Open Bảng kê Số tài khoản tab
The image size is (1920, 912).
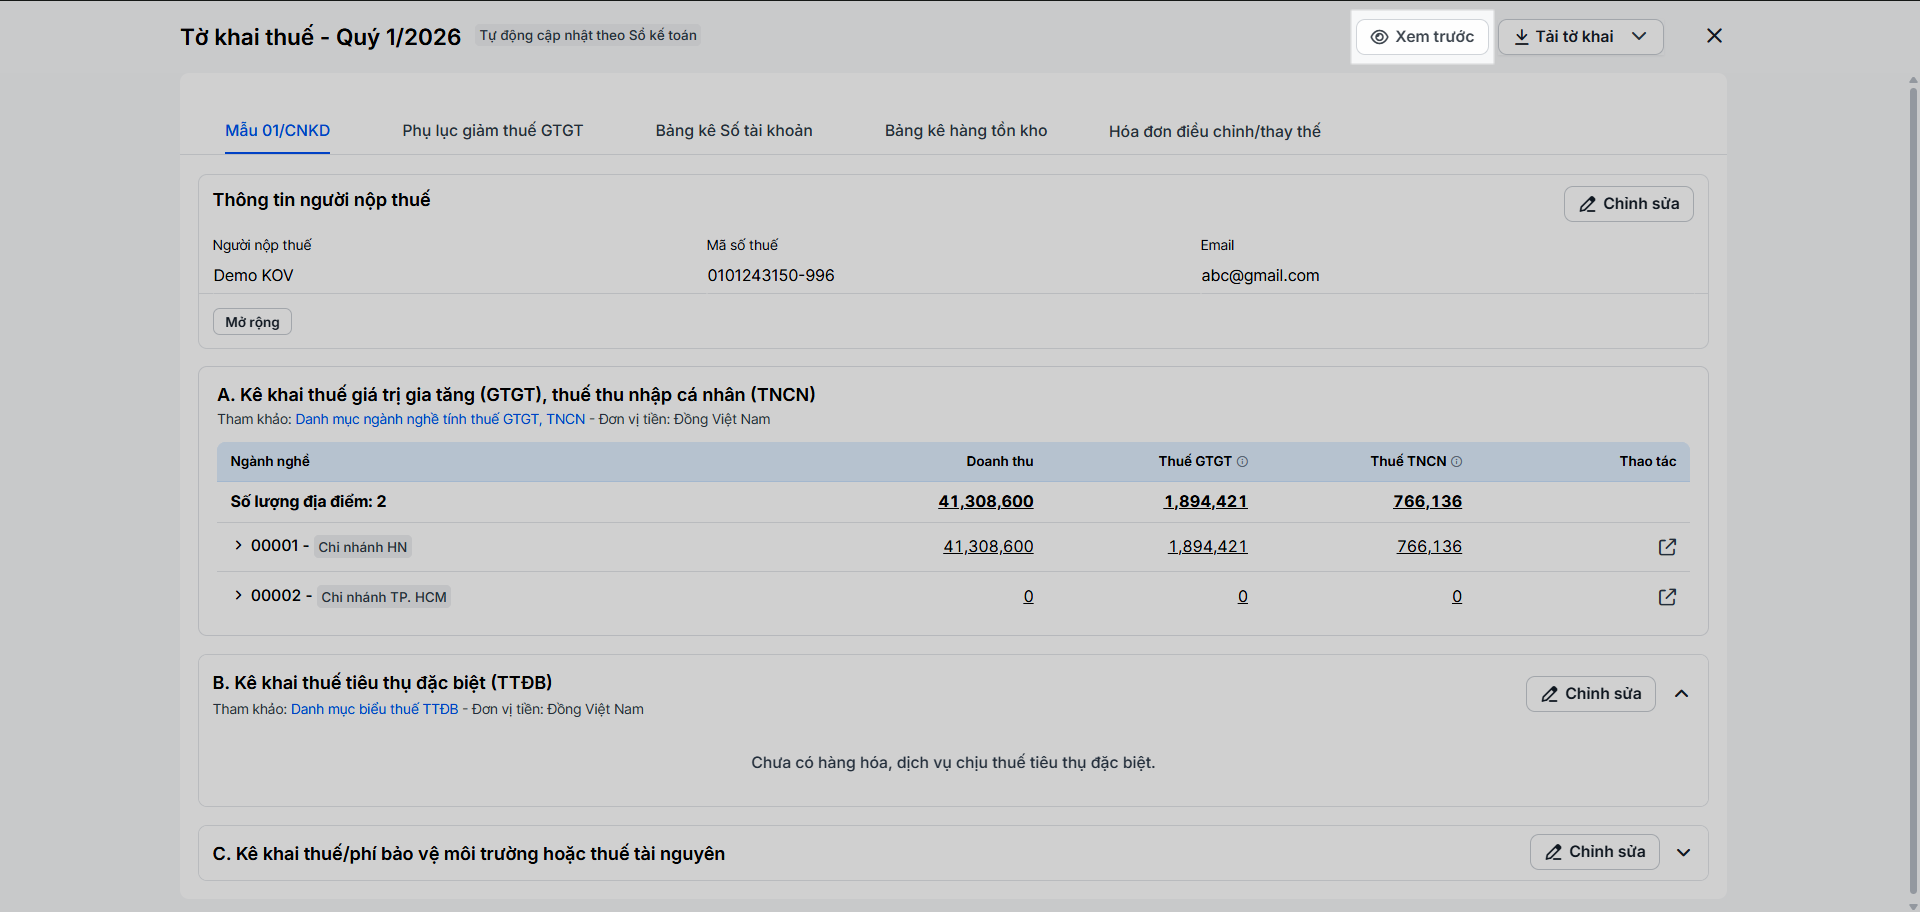[x=734, y=131]
